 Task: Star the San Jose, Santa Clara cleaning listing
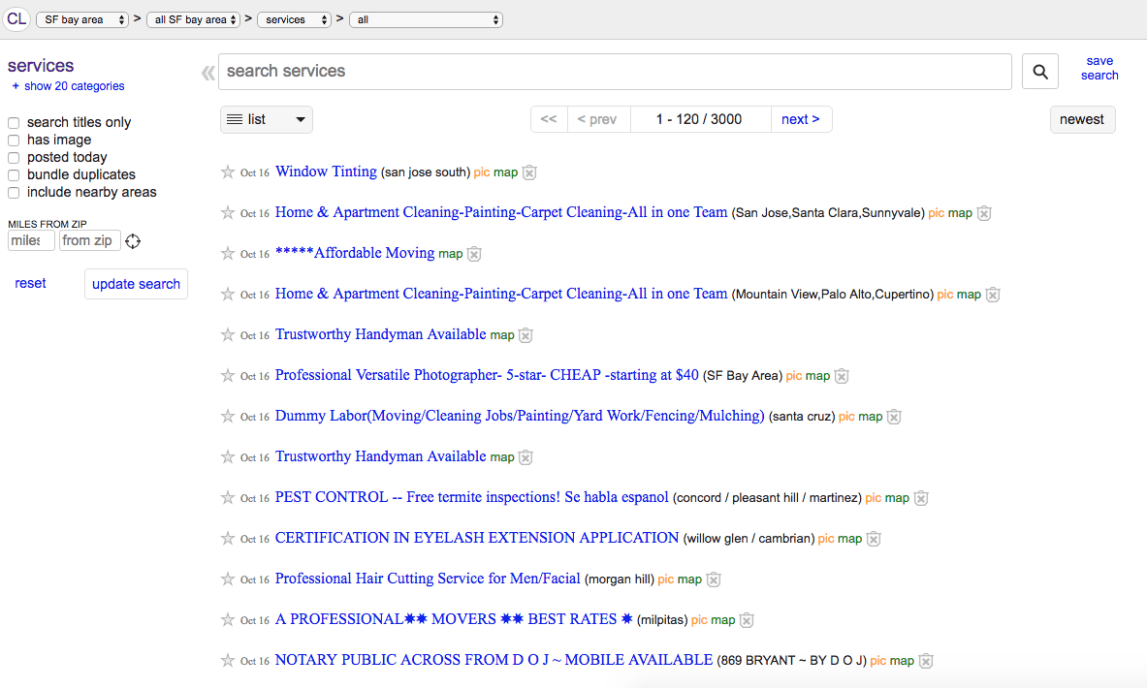[x=227, y=213]
